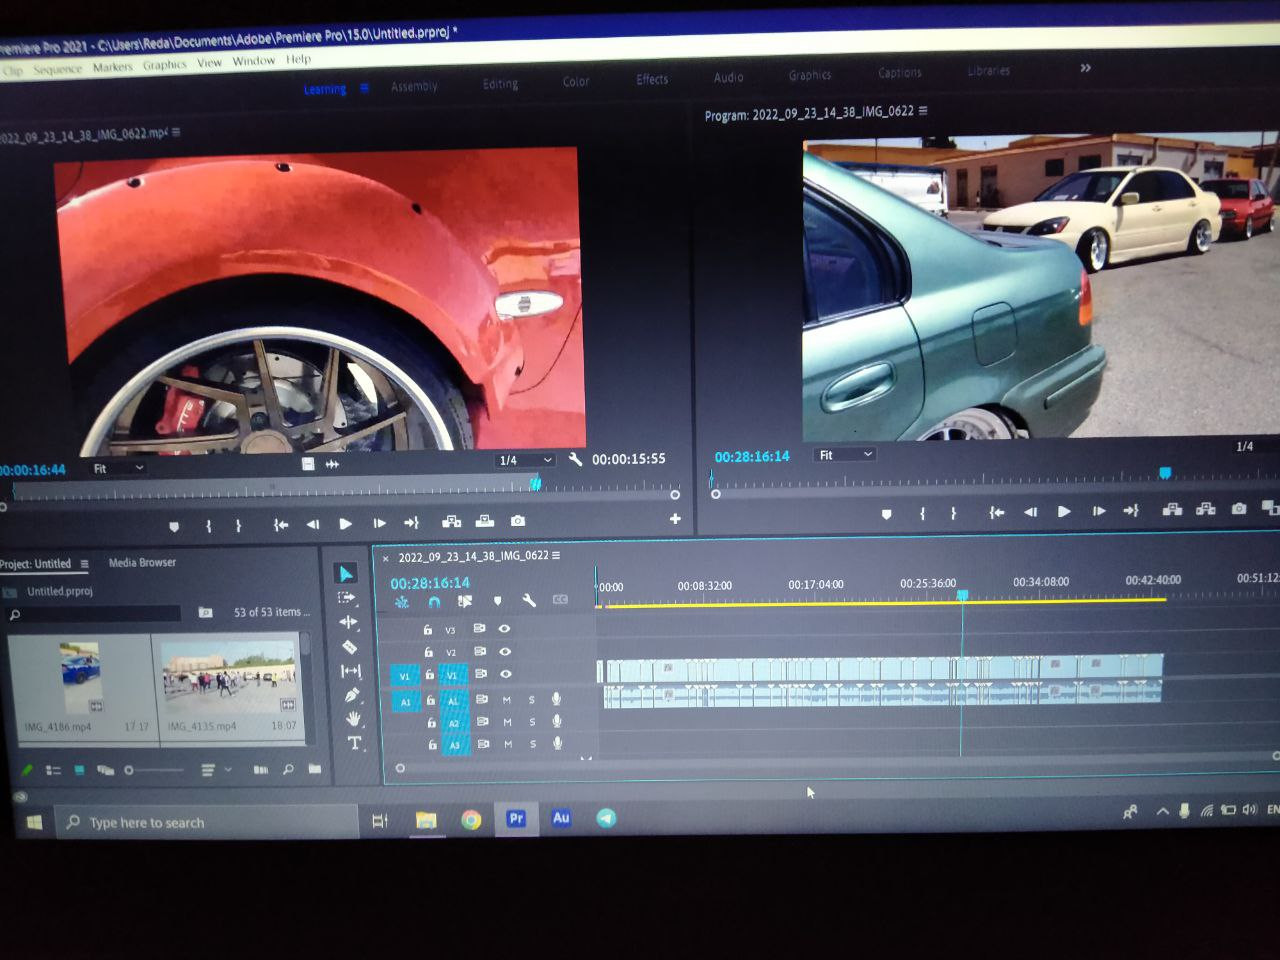Open the Markers menu

(x=112, y=67)
